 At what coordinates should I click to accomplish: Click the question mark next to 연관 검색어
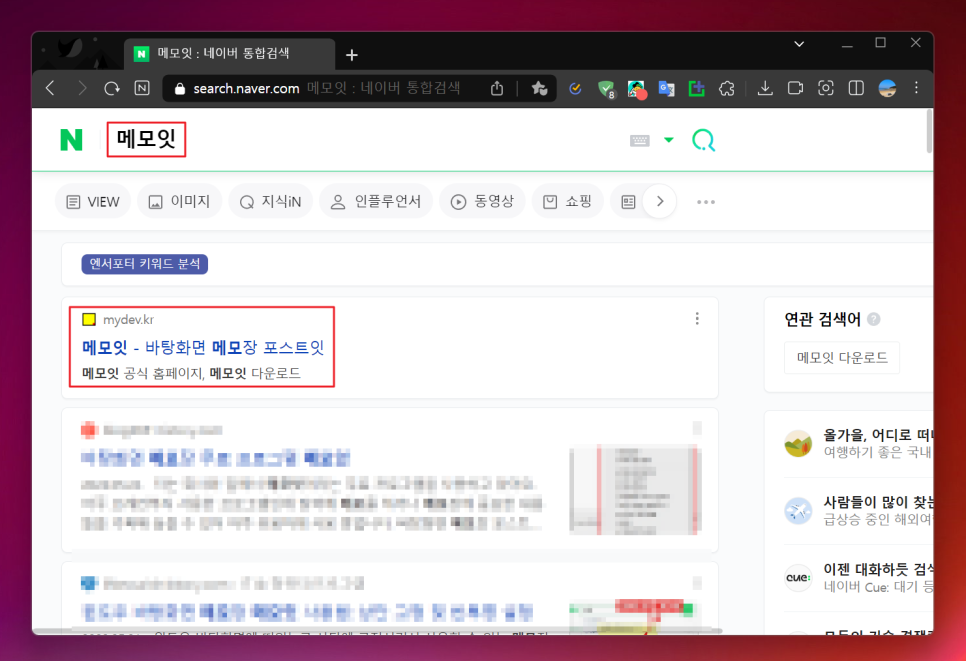pos(874,319)
